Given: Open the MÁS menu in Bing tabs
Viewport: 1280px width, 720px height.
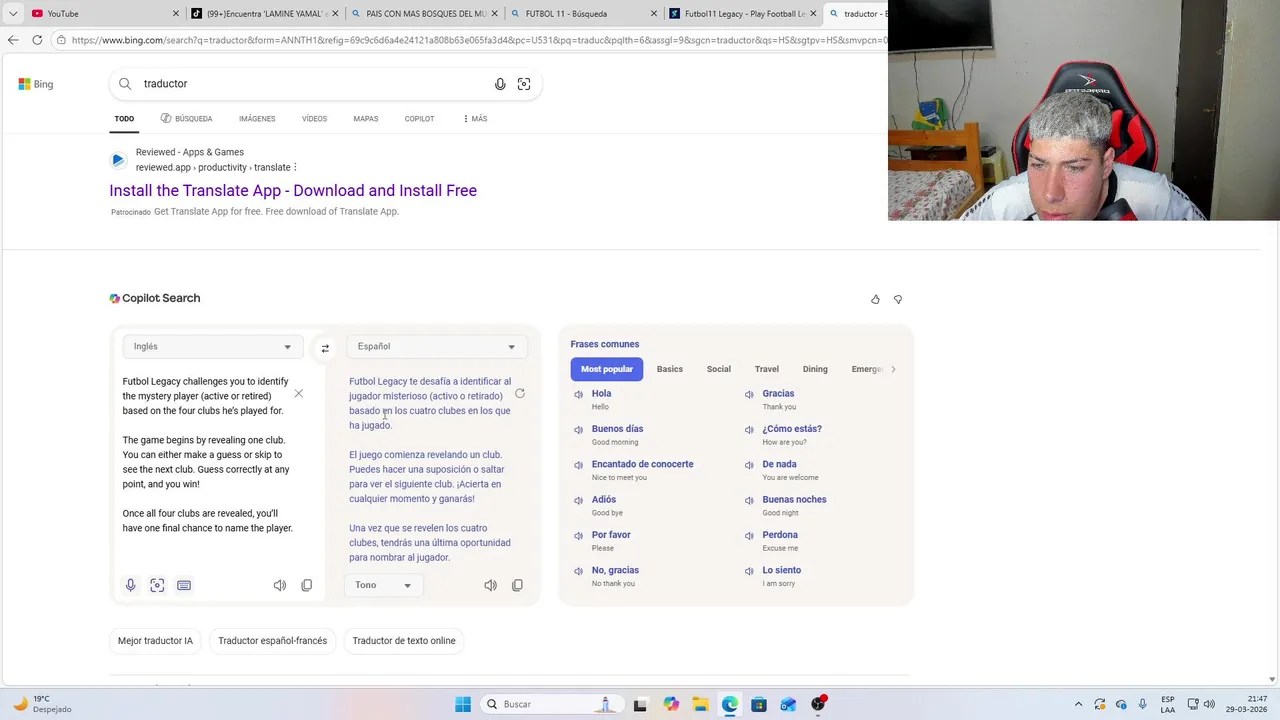Looking at the screenshot, I should tap(475, 119).
